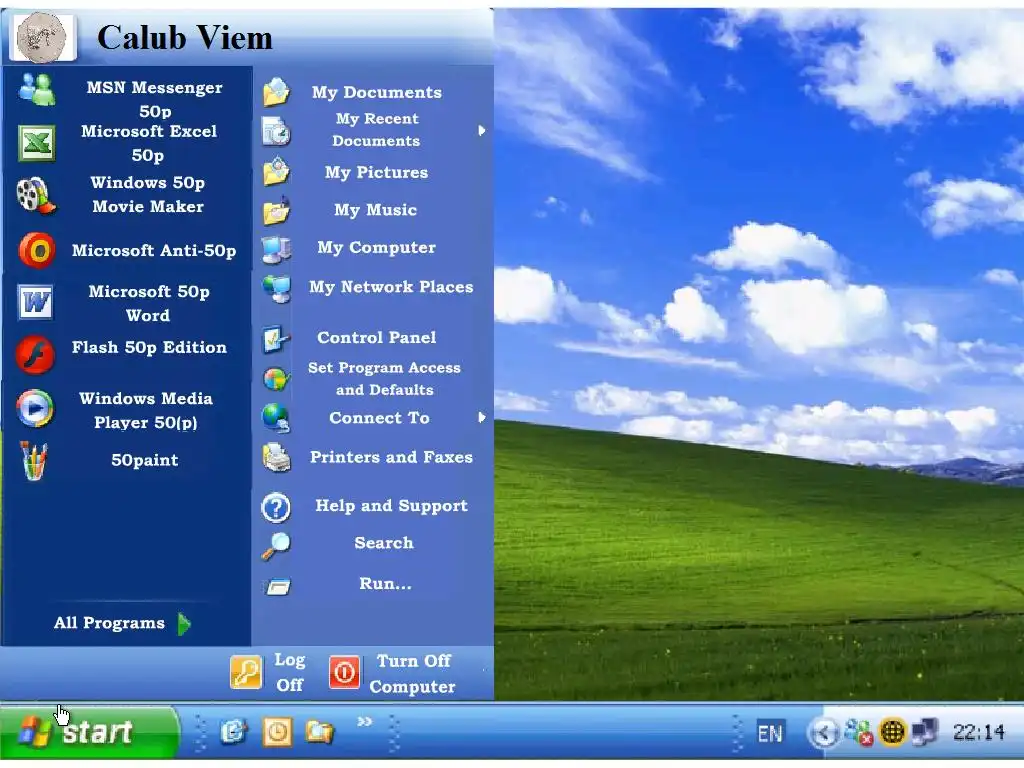Viewport: 1024px width, 768px height.
Task: Click the red Turn Off Computer icon
Action: coord(344,672)
